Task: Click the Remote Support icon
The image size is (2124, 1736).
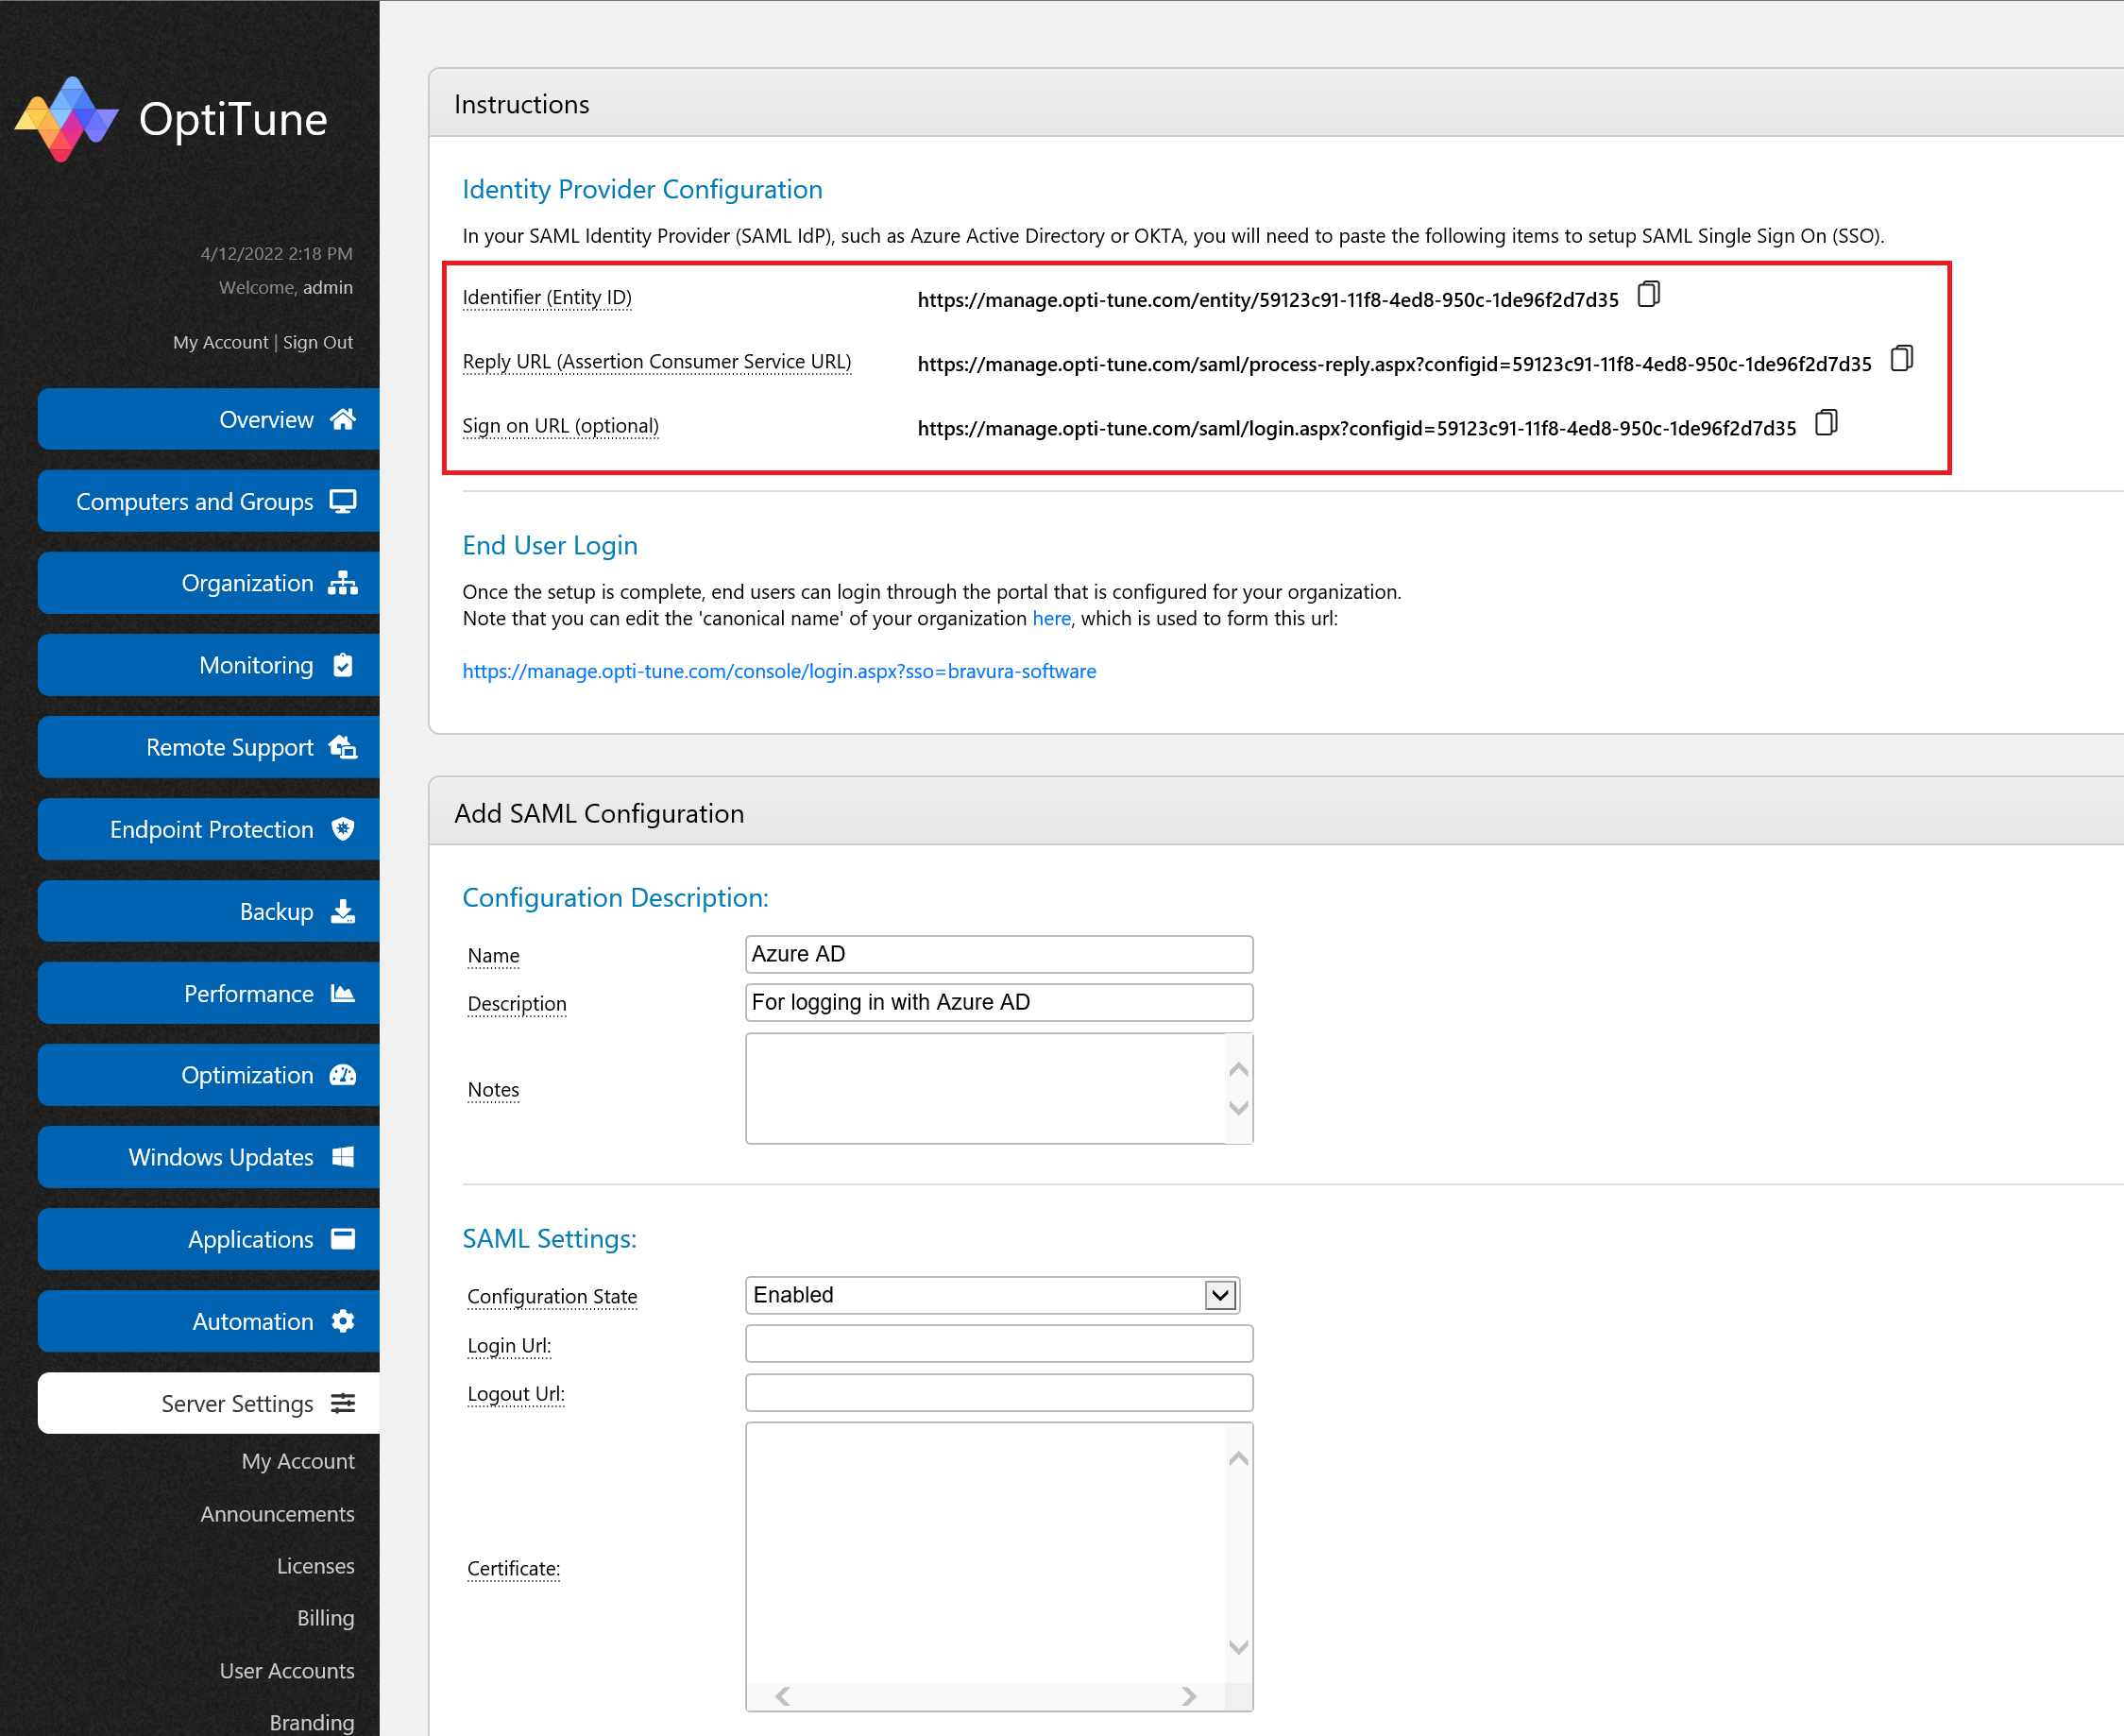Action: click(343, 747)
